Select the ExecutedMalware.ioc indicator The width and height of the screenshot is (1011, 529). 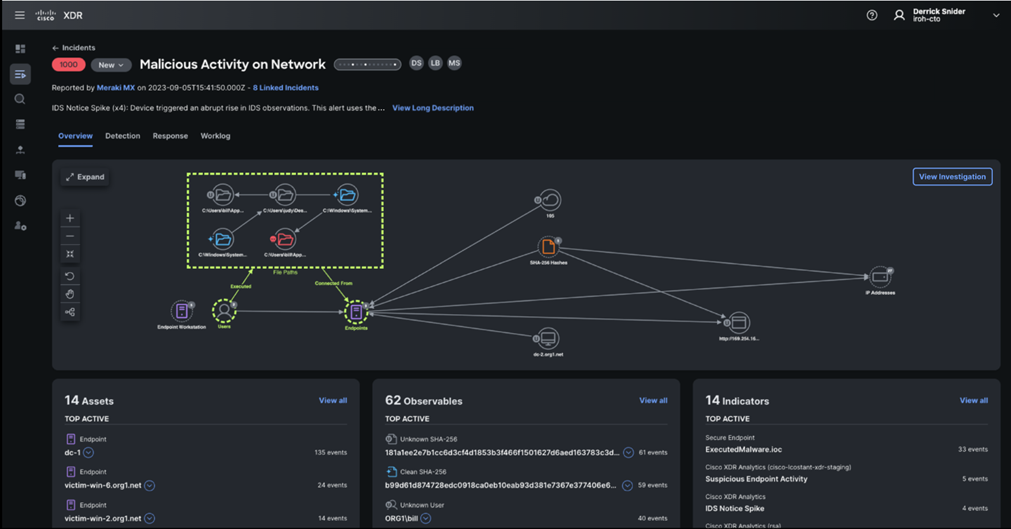coord(743,450)
